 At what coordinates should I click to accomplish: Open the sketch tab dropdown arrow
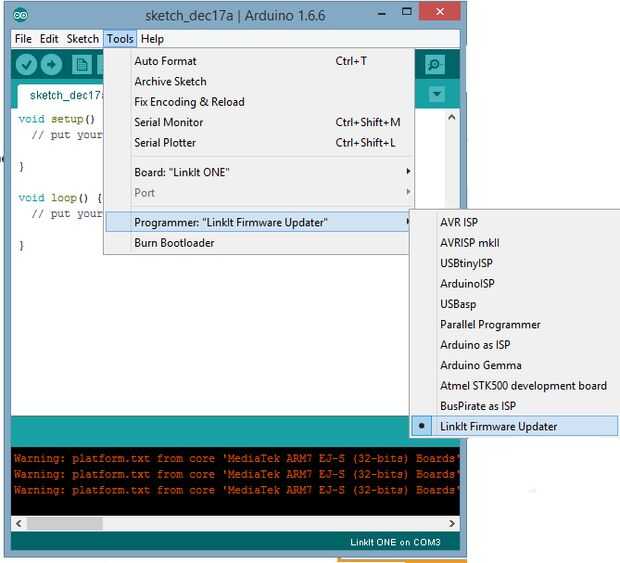click(436, 95)
